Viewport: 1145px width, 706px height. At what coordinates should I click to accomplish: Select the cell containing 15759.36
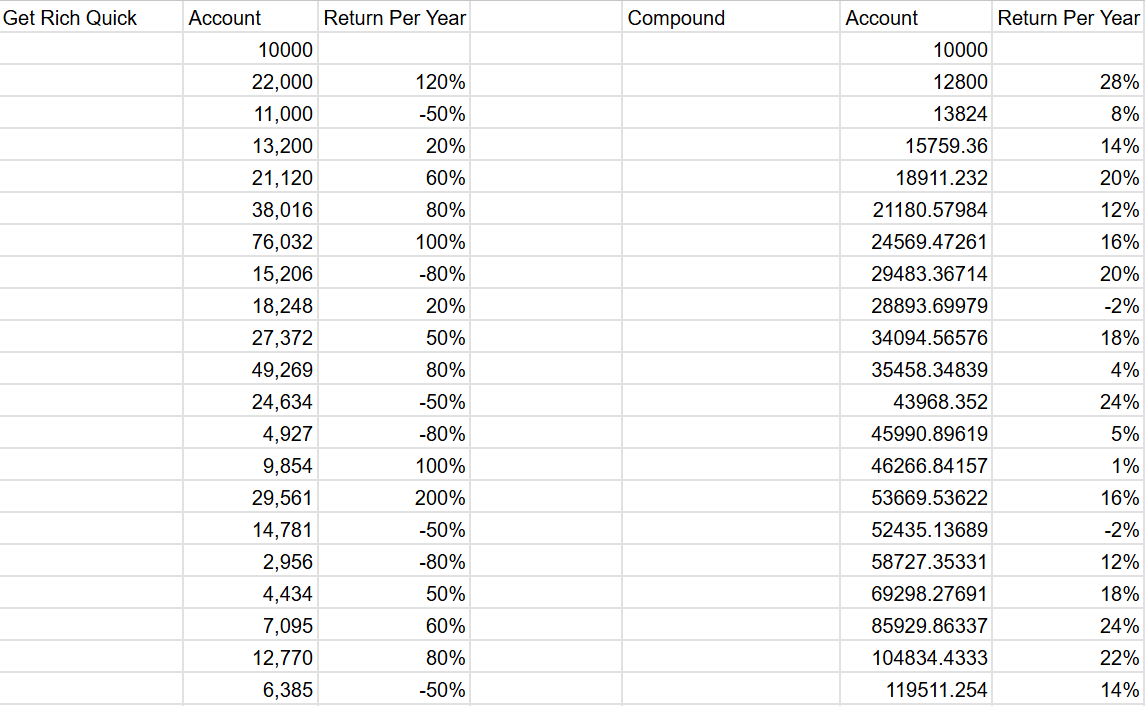[x=916, y=145]
